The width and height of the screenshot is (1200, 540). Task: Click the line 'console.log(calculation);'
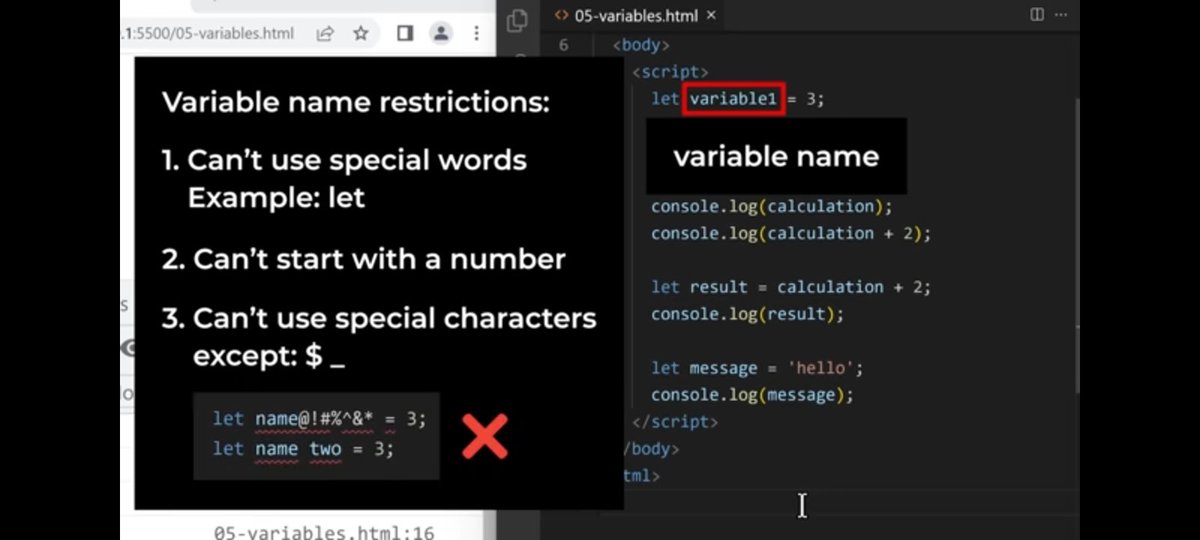pyautogui.click(x=771, y=206)
